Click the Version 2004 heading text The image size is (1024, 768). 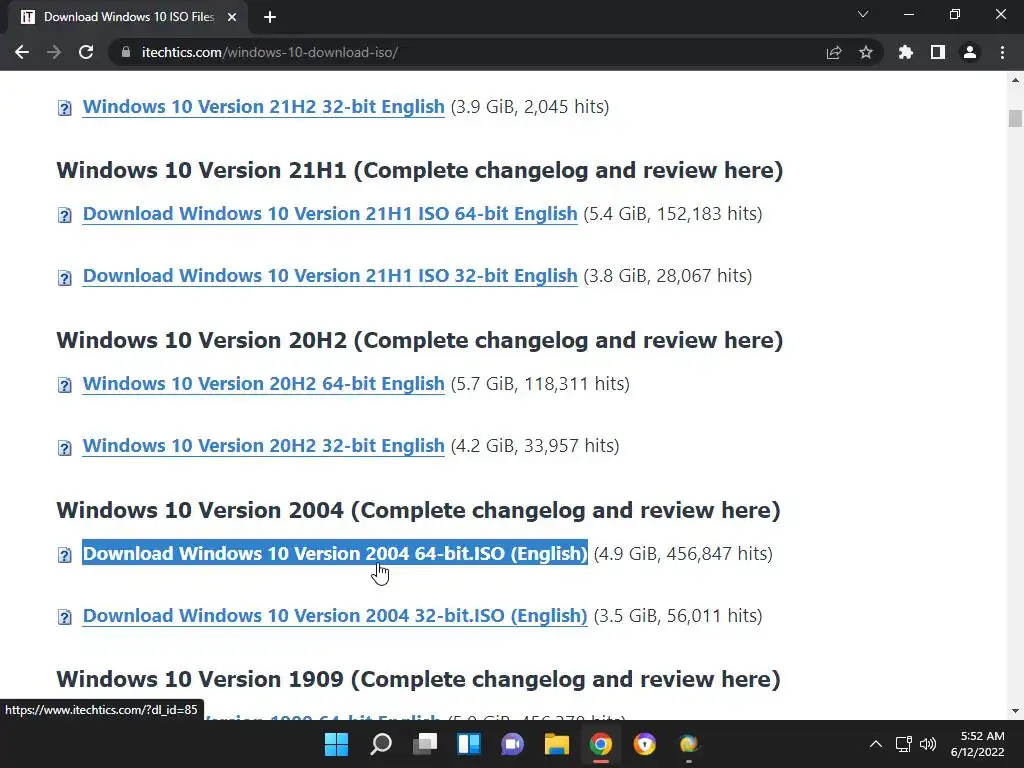point(418,510)
